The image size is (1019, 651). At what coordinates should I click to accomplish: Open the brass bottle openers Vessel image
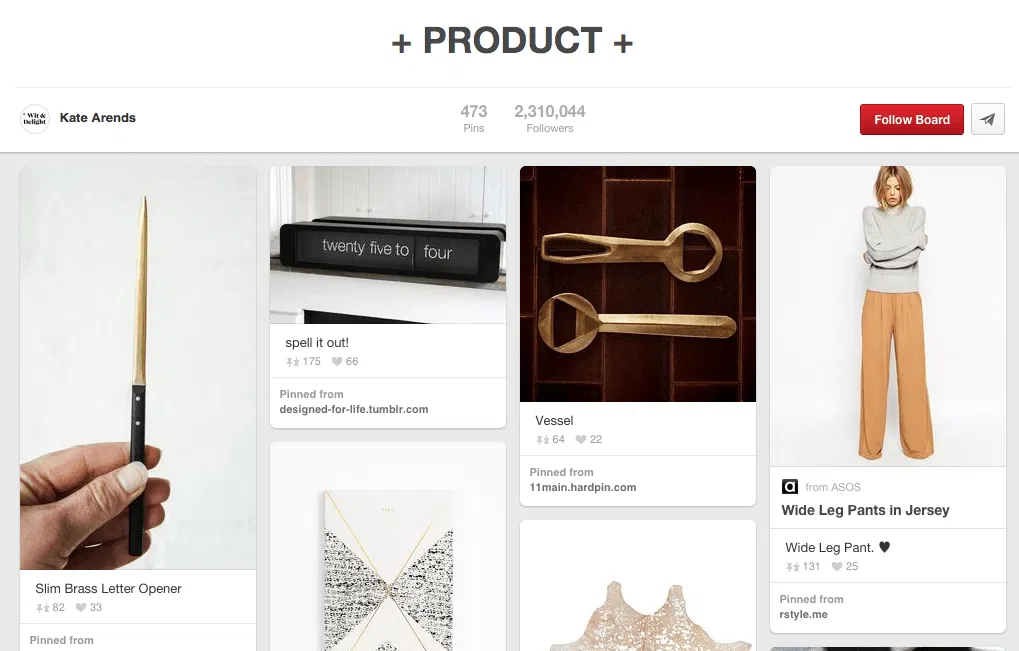pyautogui.click(x=638, y=284)
